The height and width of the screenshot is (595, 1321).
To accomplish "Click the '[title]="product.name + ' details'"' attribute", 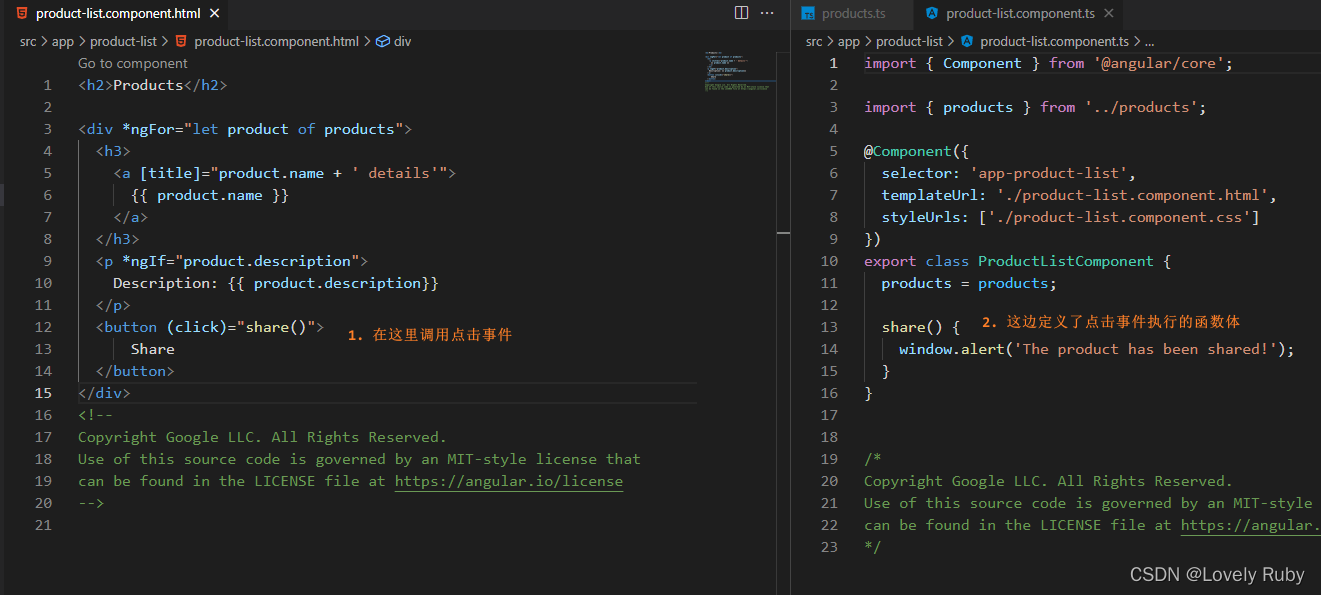I will coord(293,173).
